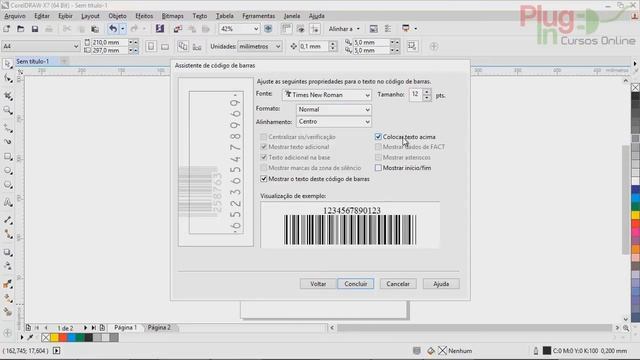Open the Objeto menu
The image size is (640, 360).
tap(117, 16)
